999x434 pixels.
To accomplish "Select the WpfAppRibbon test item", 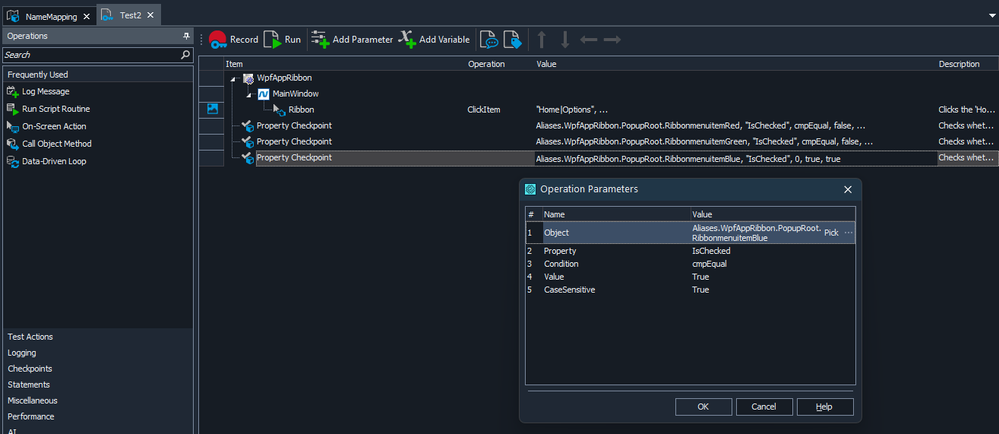I will 284,78.
